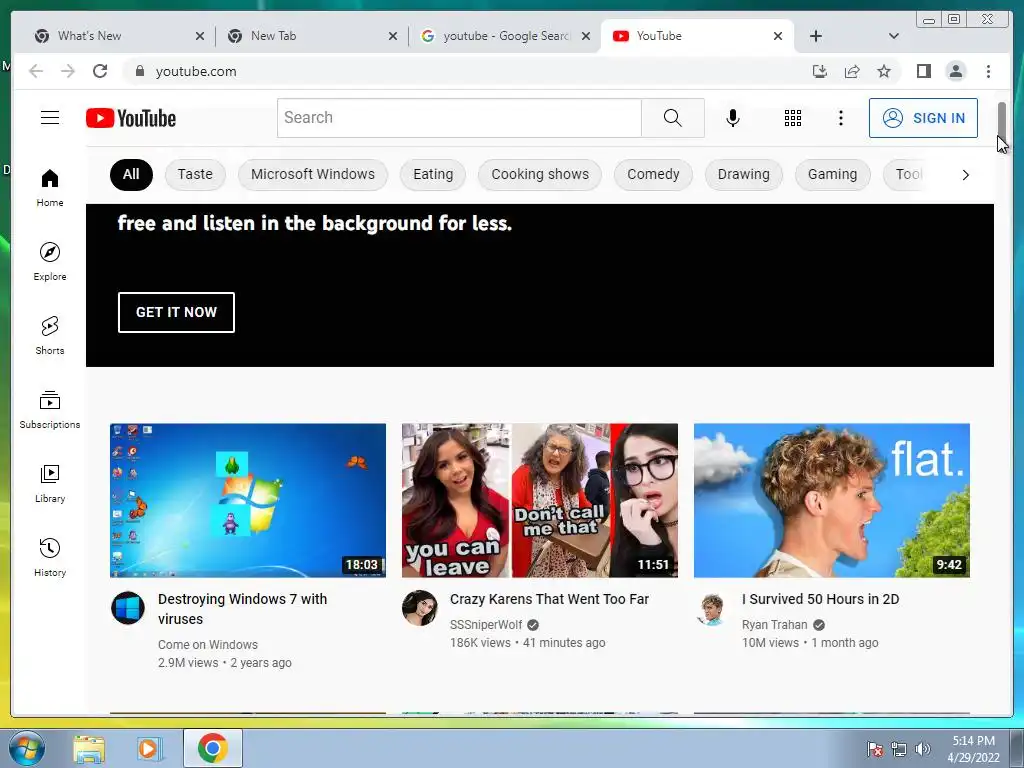Select the All category chip
Screen dimensions: 1024x768
pos(131,174)
